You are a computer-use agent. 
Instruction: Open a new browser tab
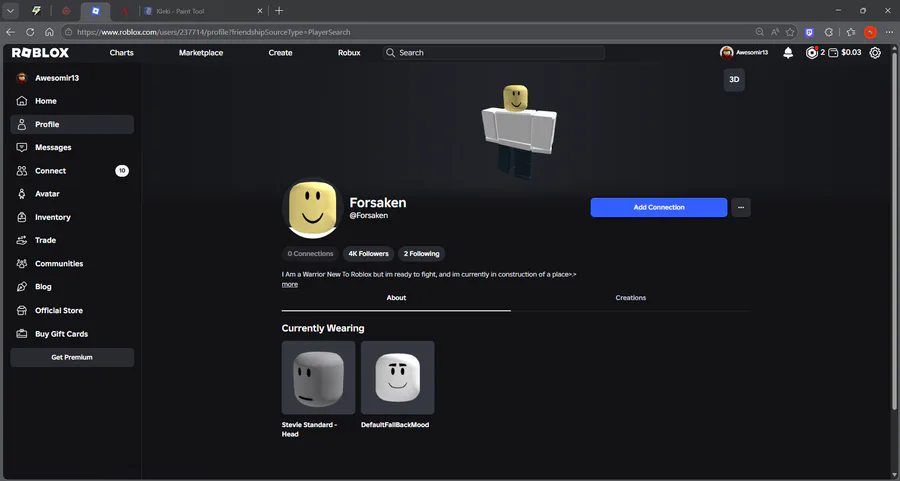click(x=279, y=11)
